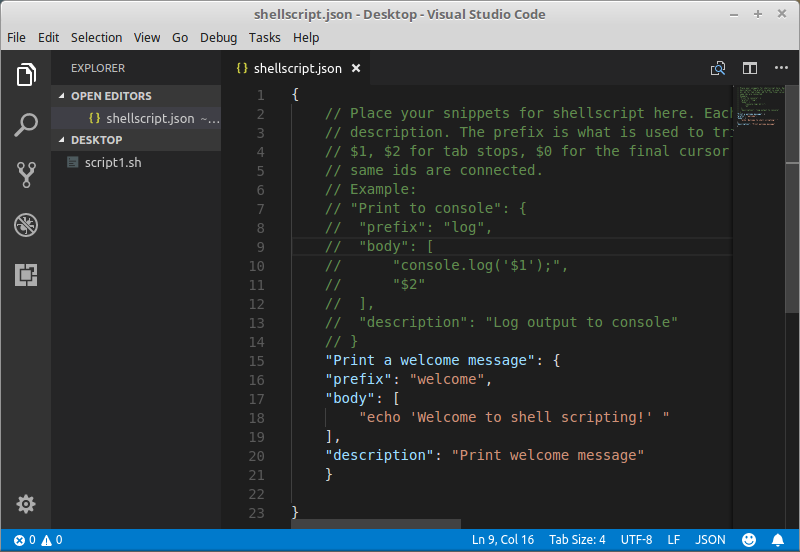The height and width of the screenshot is (552, 800).
Task: Select the shellscript.json editor tab
Action: pos(297,69)
